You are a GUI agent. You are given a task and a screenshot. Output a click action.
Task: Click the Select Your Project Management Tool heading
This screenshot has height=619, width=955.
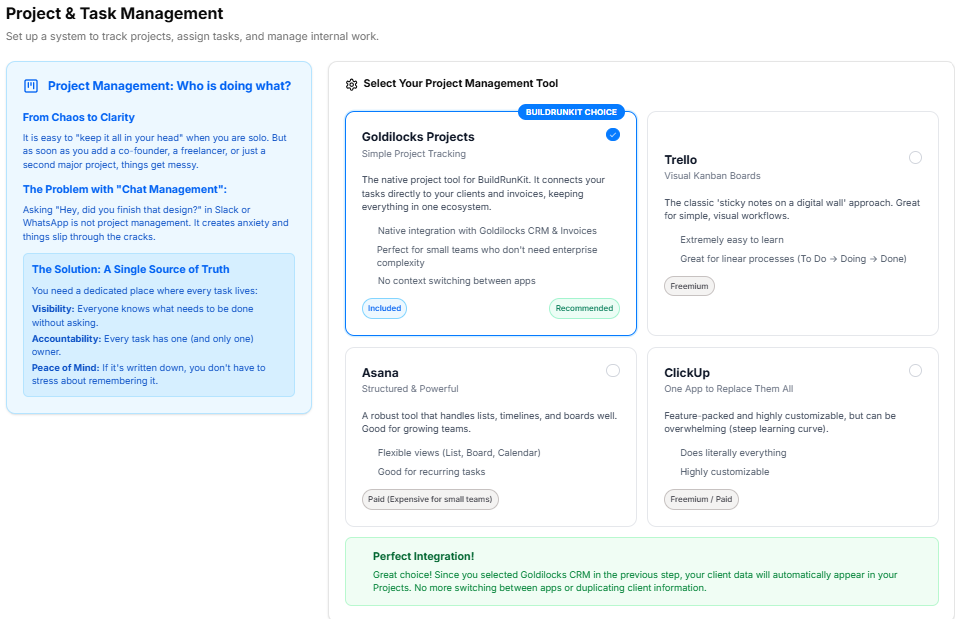[460, 83]
